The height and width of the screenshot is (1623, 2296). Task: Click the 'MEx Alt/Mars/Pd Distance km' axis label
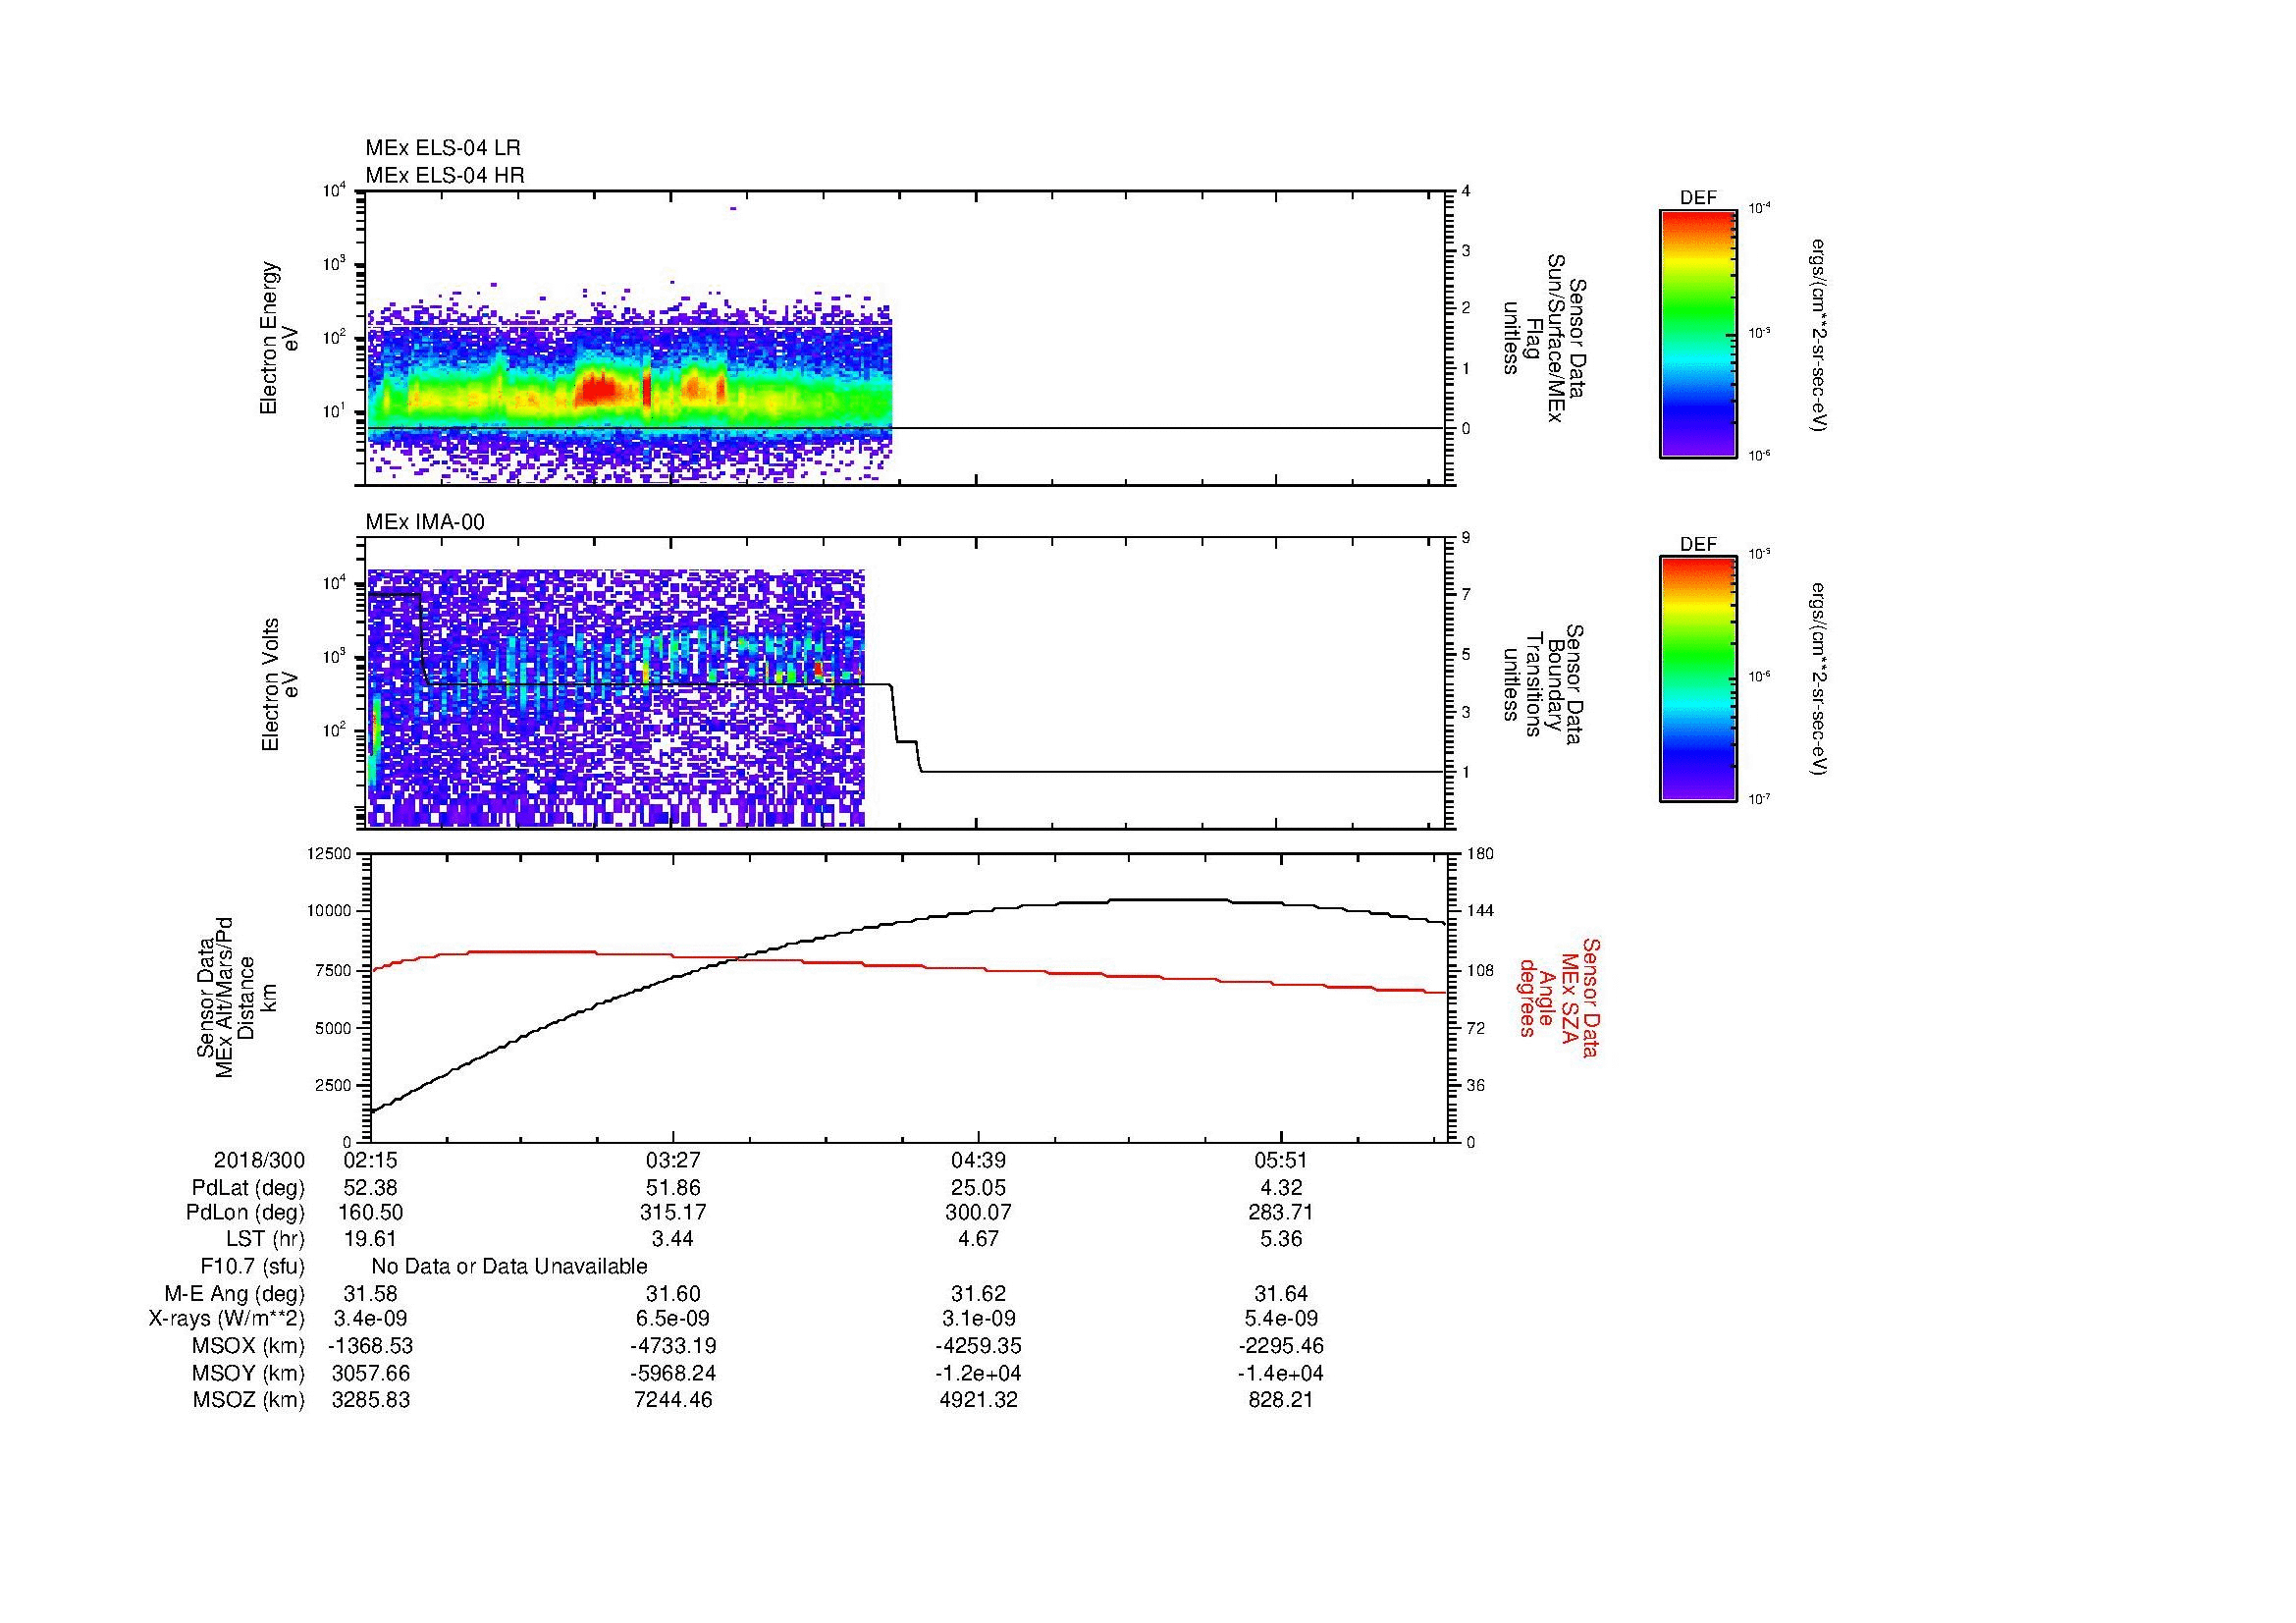[x=236, y=997]
